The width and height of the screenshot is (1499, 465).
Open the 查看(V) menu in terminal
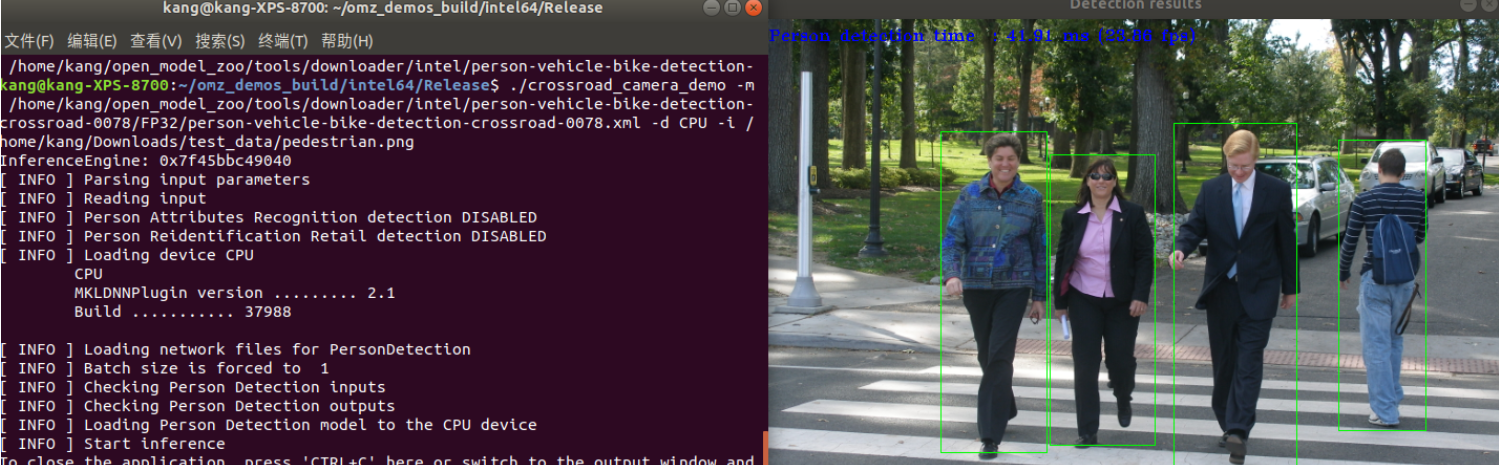click(x=156, y=41)
